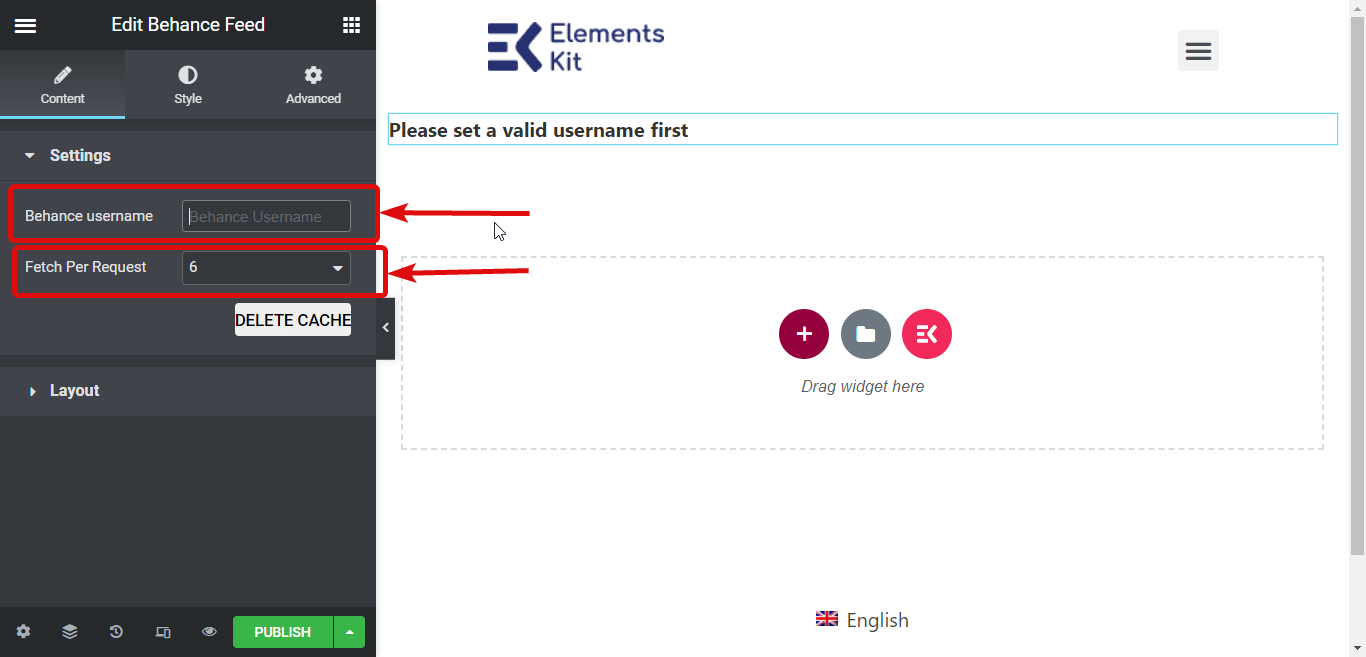
Task: Open the Elementor hamburger menu in panel header
Action: coord(25,25)
